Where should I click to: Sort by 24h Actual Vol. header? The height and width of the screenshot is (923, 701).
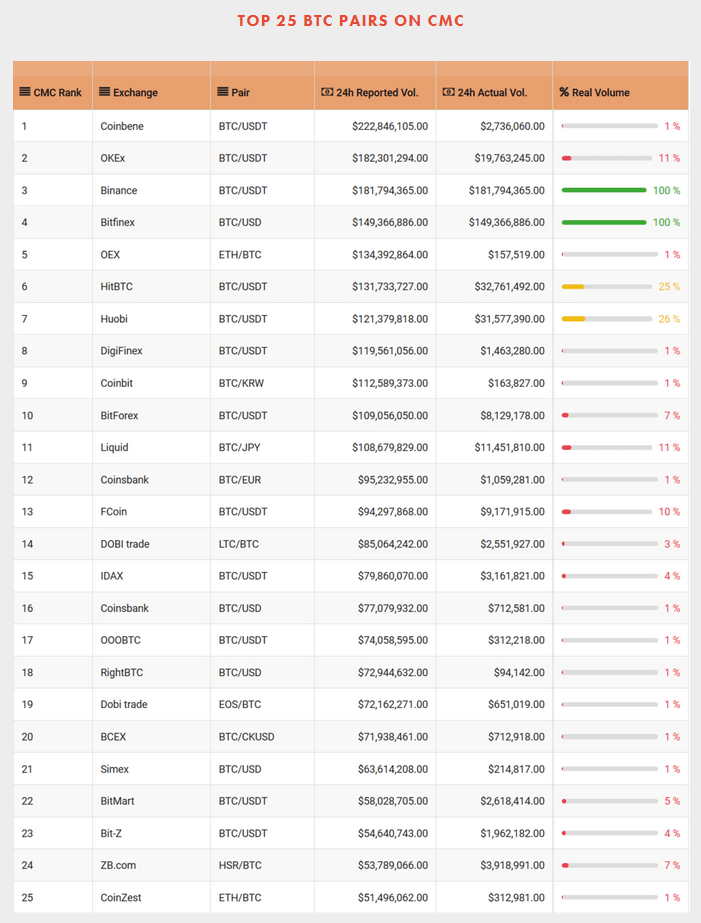click(x=494, y=85)
